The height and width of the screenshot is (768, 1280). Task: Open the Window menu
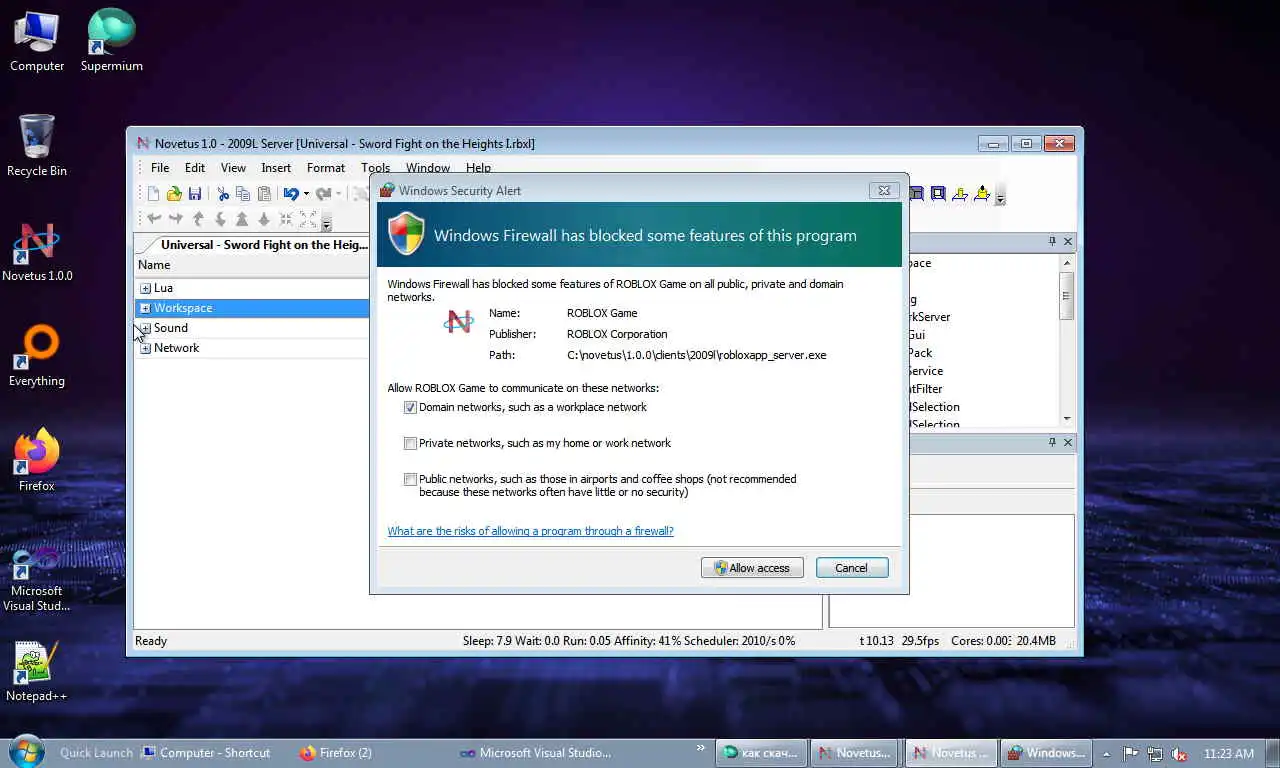point(428,168)
